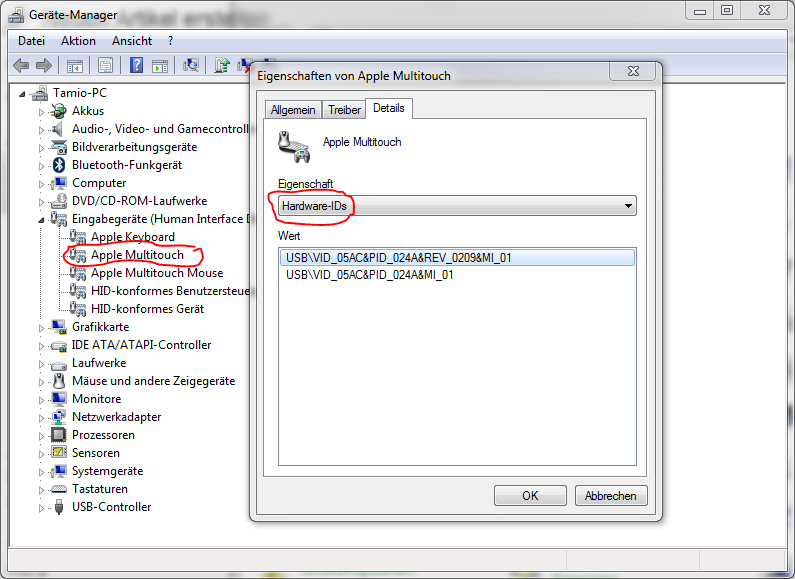Click scan for hardware changes icon
The image size is (795, 579).
coord(191,65)
